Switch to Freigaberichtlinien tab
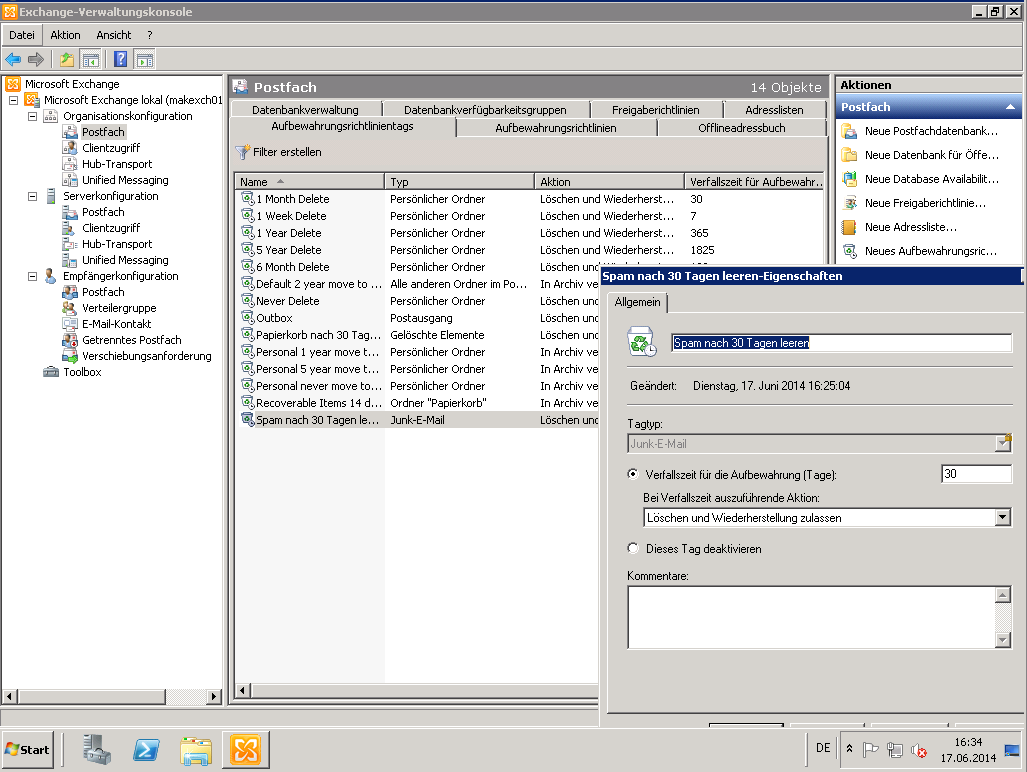Screen dimensions: 1027x772 click(x=656, y=109)
